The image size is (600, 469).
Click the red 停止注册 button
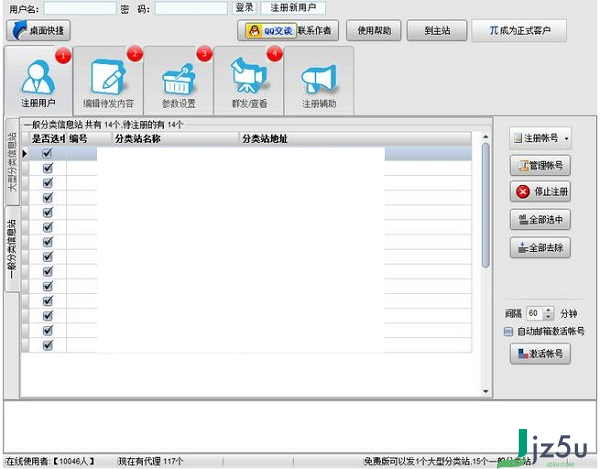[540, 192]
